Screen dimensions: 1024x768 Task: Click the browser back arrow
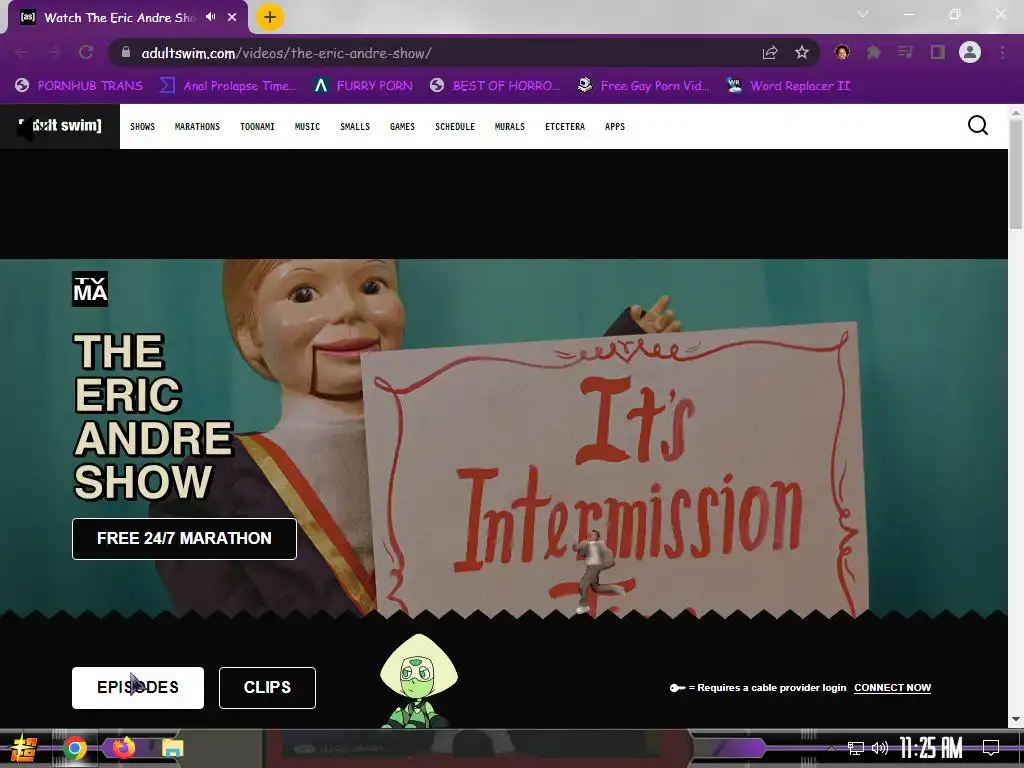(21, 53)
